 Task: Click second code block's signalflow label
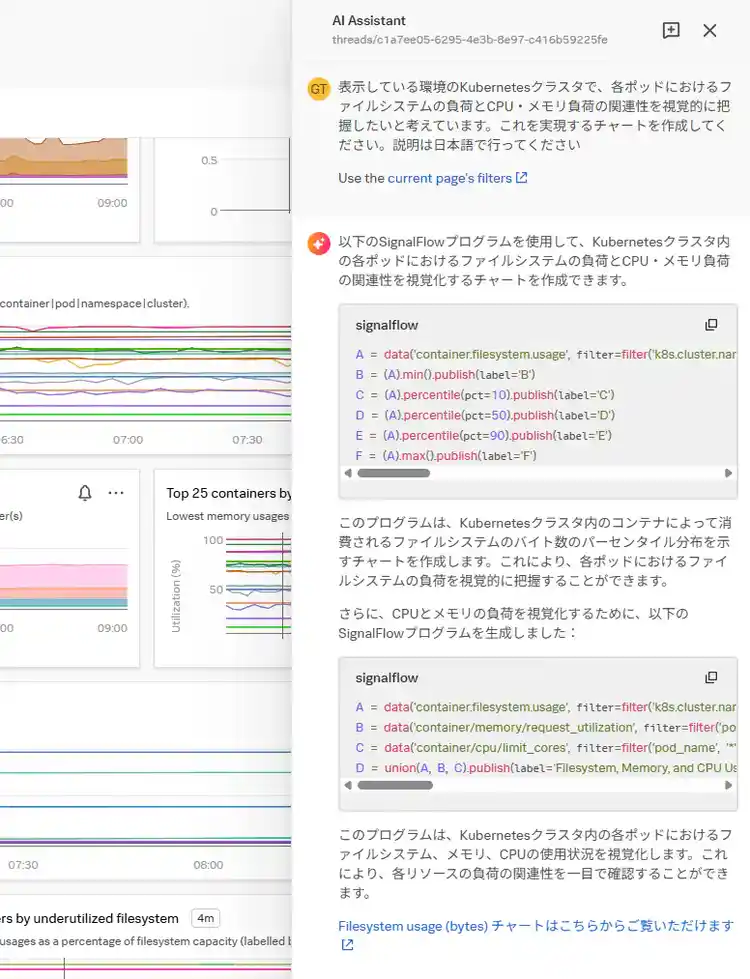(387, 678)
